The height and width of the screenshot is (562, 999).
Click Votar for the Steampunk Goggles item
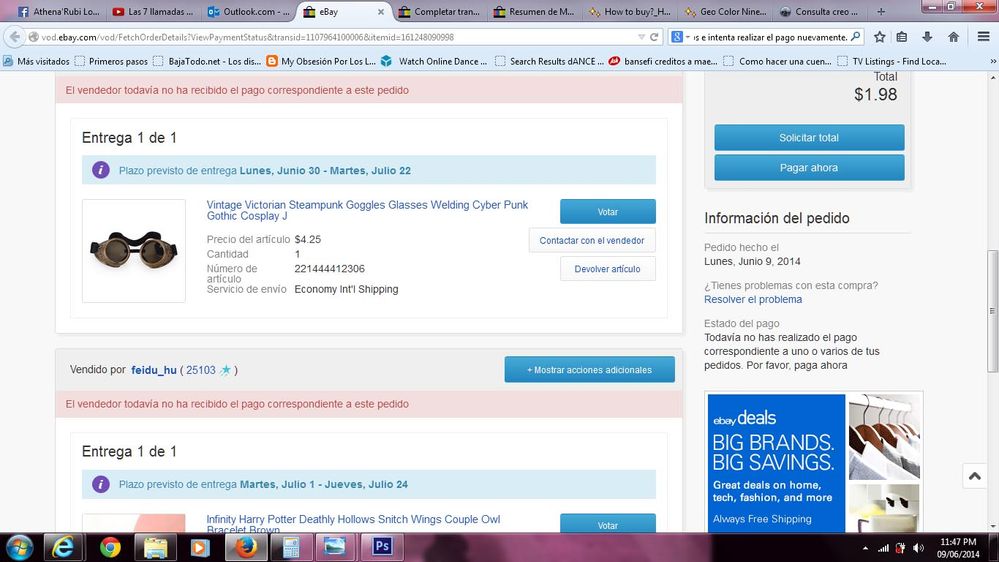pos(607,212)
